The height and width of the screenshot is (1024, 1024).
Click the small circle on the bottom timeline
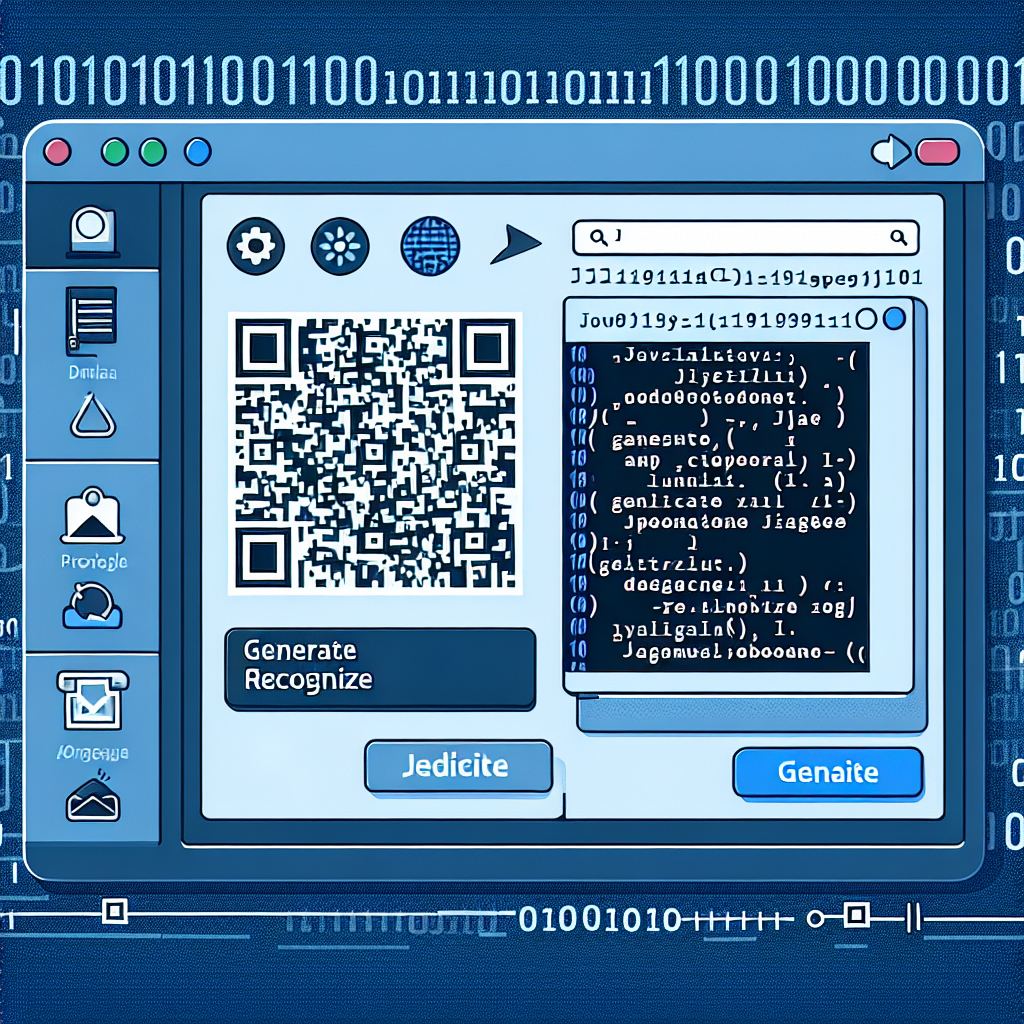tap(815, 920)
